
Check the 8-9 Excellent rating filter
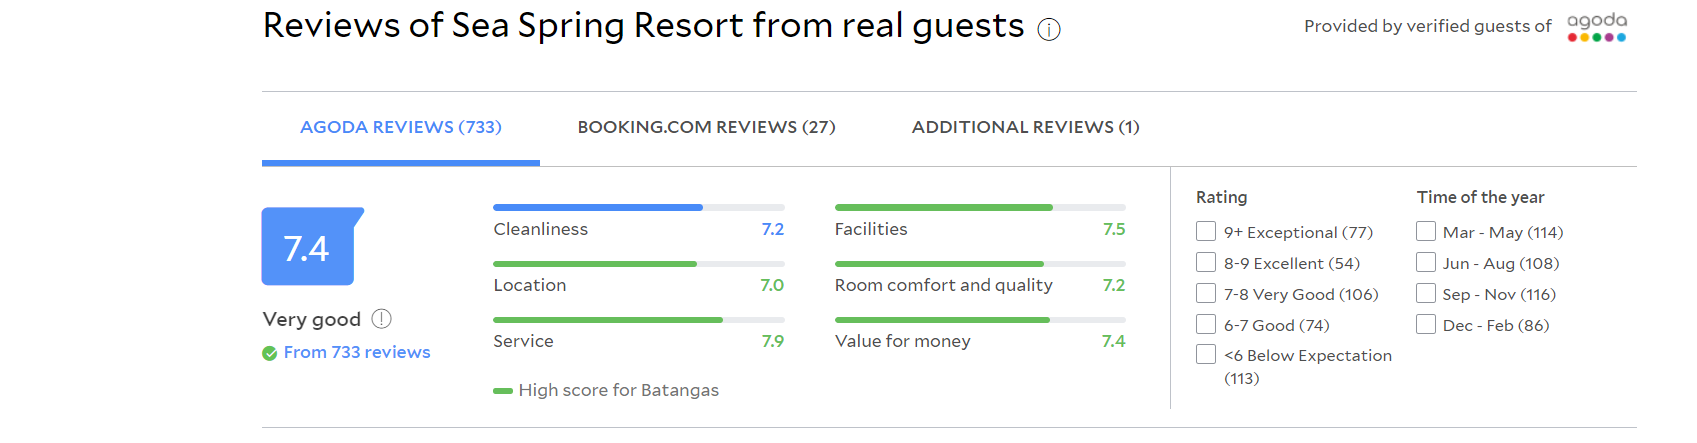tap(1206, 263)
